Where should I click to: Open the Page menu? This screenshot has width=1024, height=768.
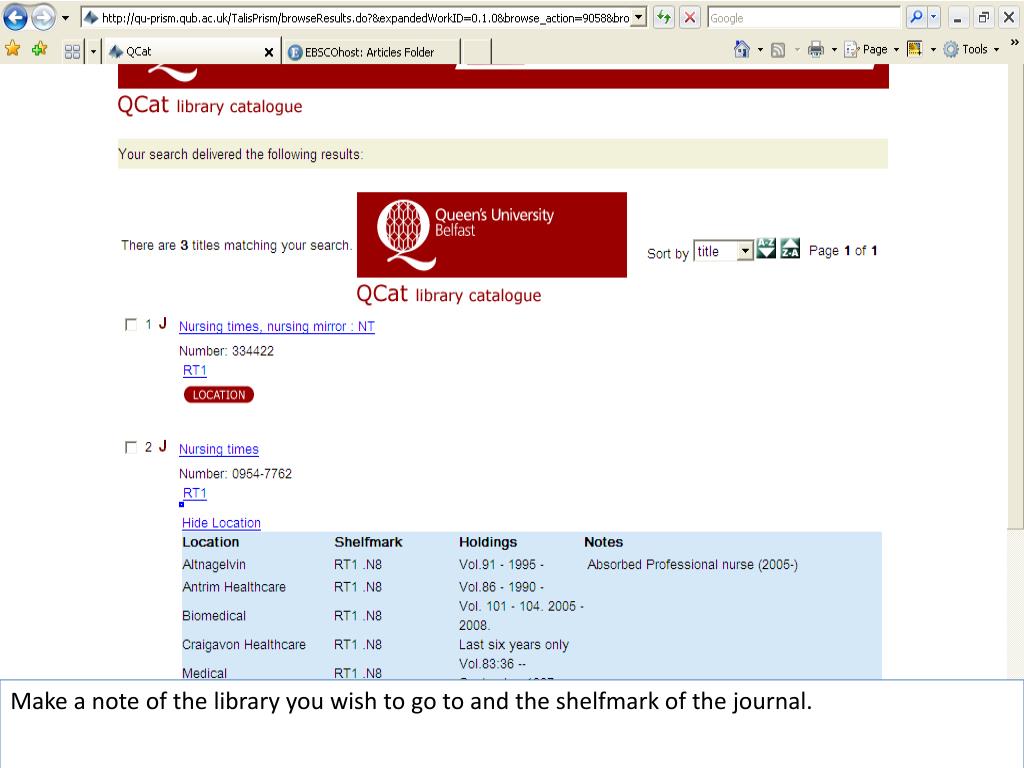tap(871, 50)
